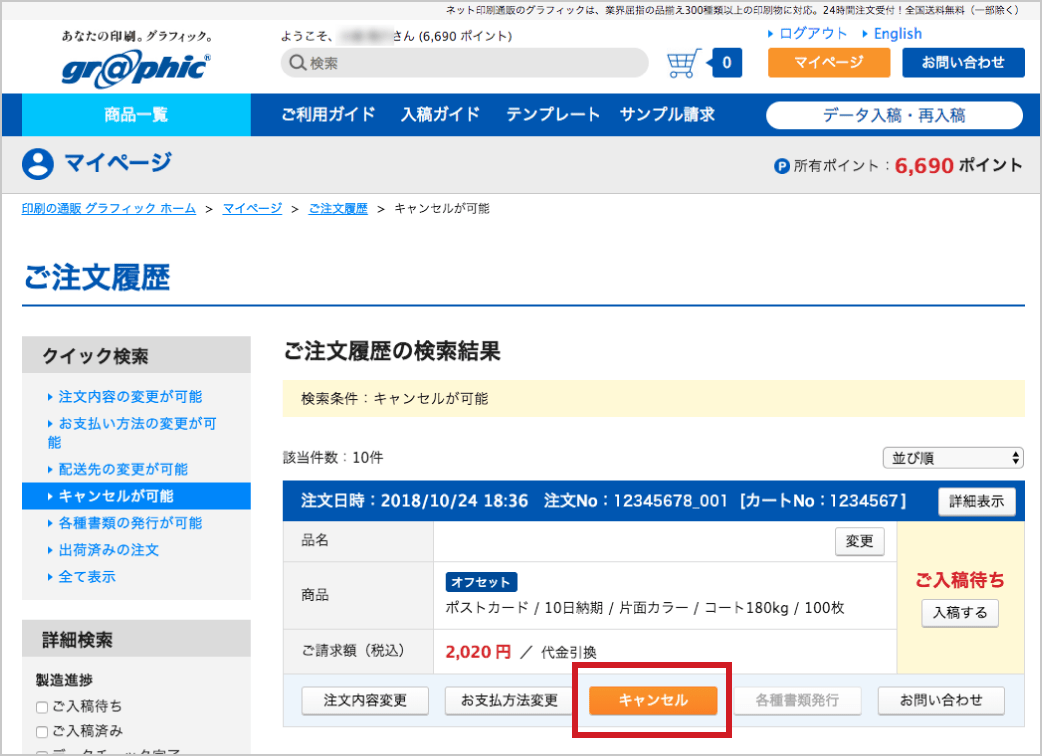The width and height of the screenshot is (1042, 756).
Task: Click the 入稿する button
Action: coord(959,612)
